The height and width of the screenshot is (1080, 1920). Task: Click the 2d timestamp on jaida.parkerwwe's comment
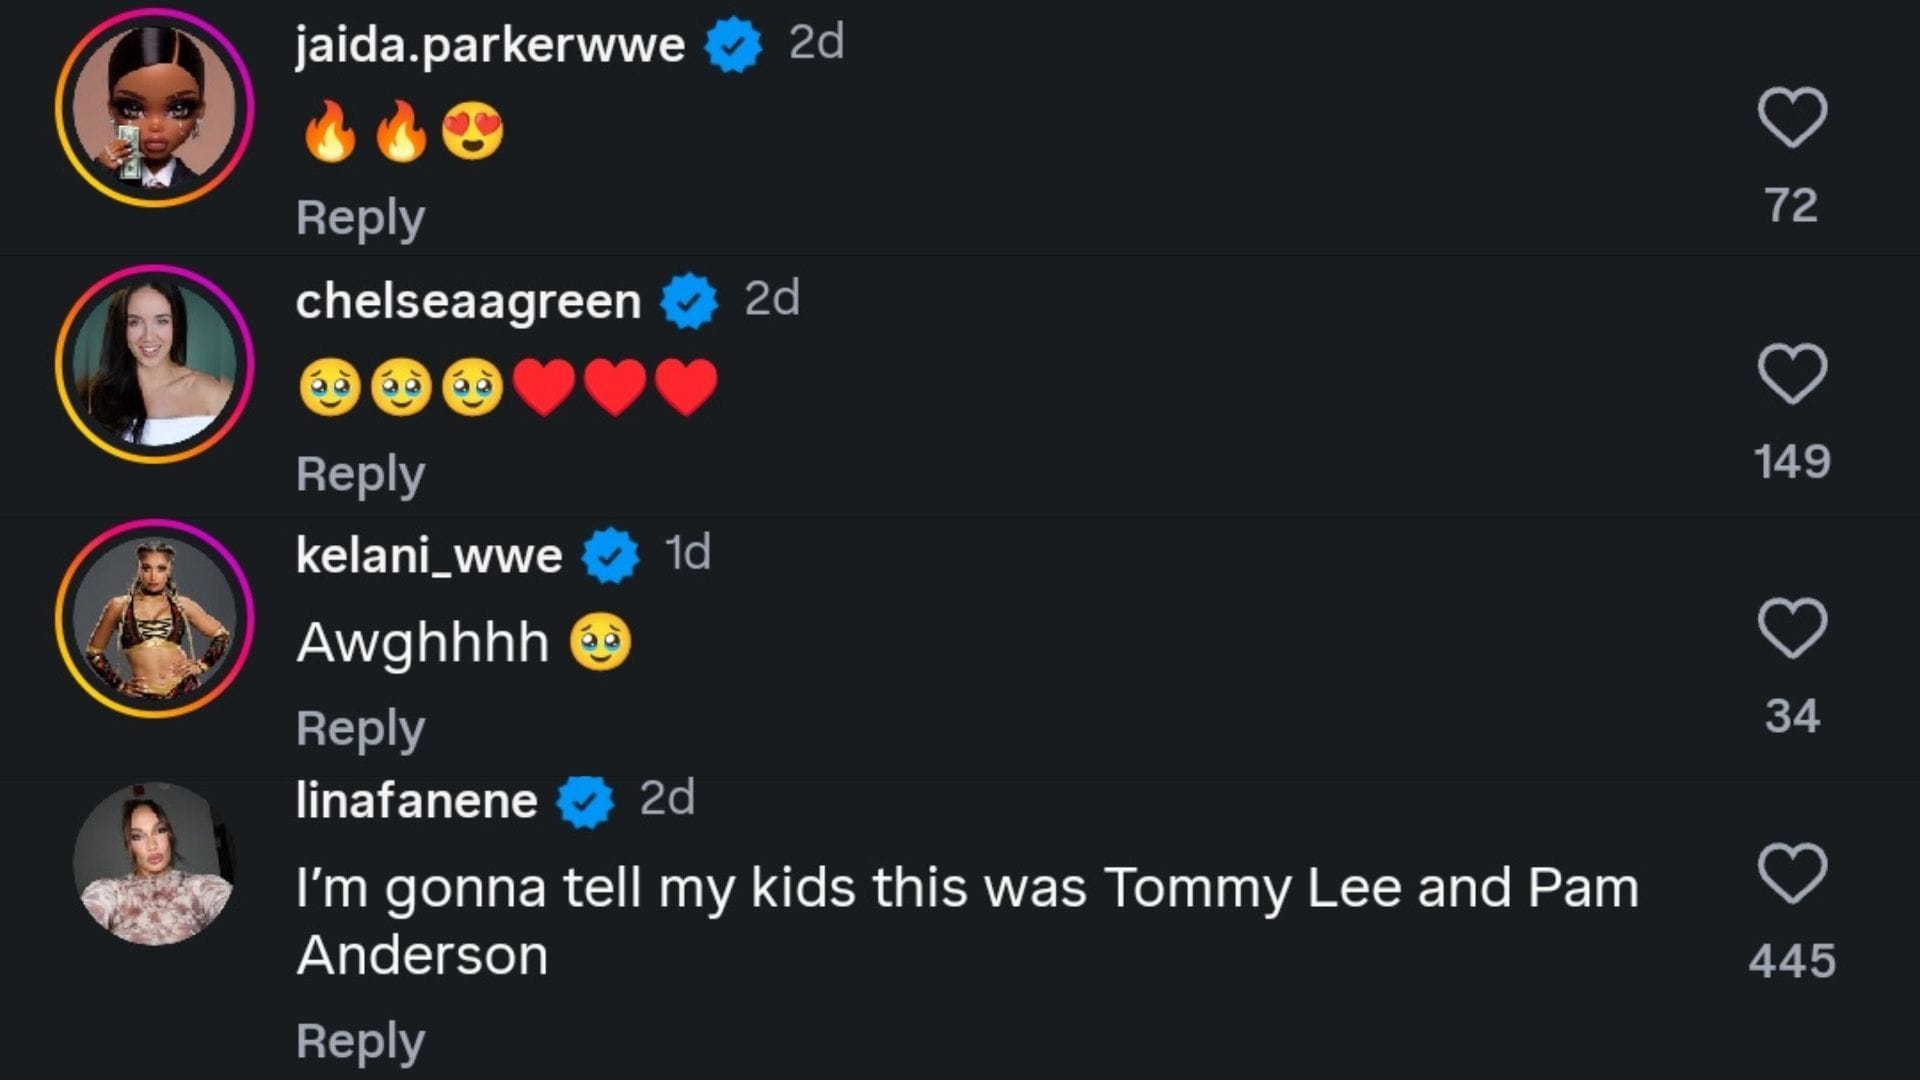coord(817,42)
